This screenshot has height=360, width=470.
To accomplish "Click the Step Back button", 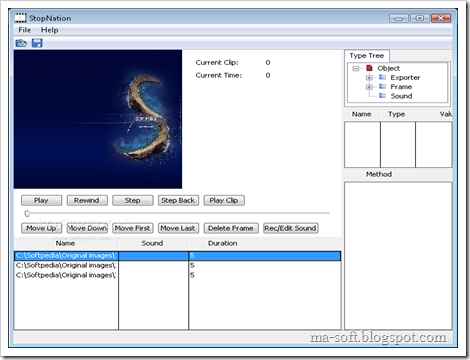I will [178, 200].
